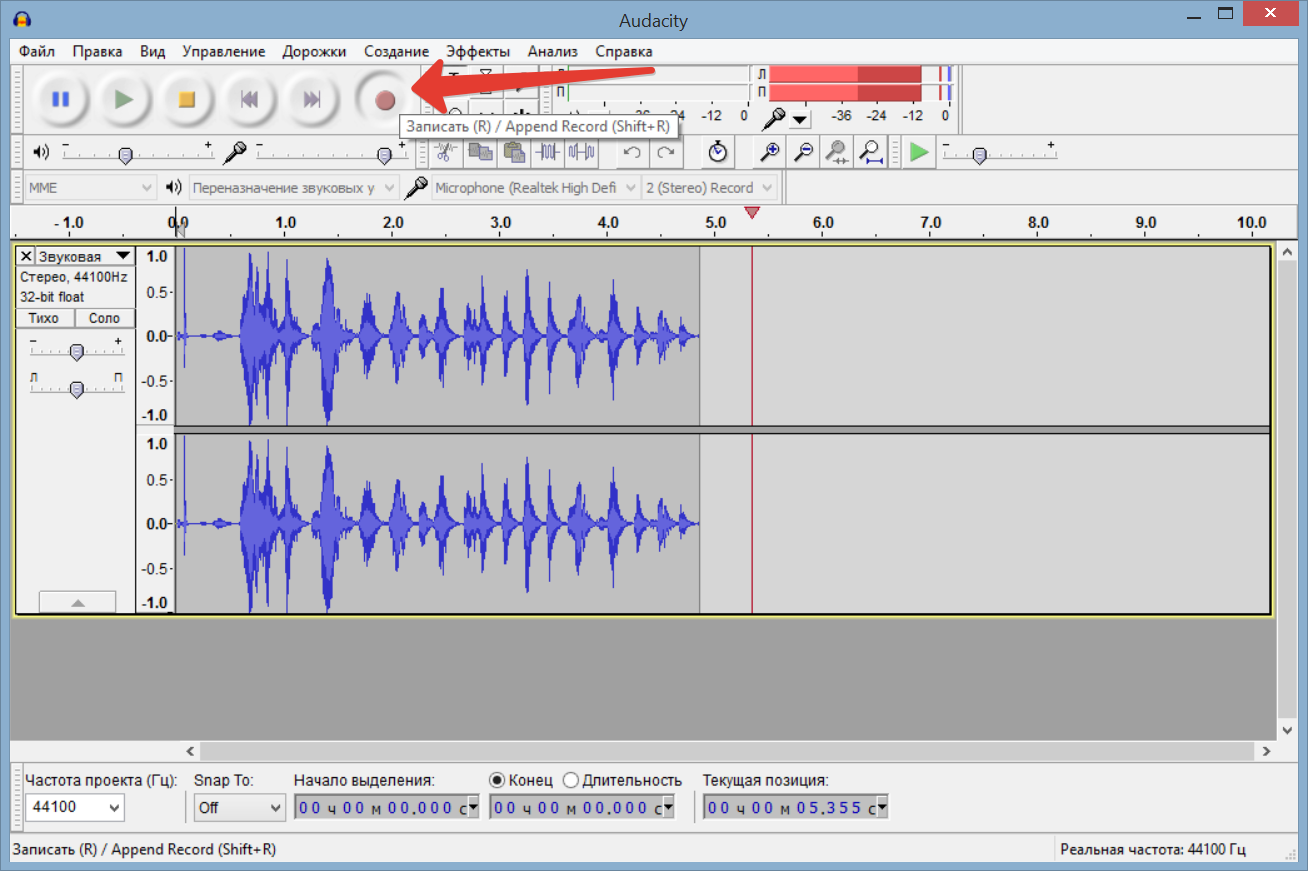Screen dimensions: 1308x871
Task: Collapse the track with the bottom triangle button
Action: coord(77,602)
